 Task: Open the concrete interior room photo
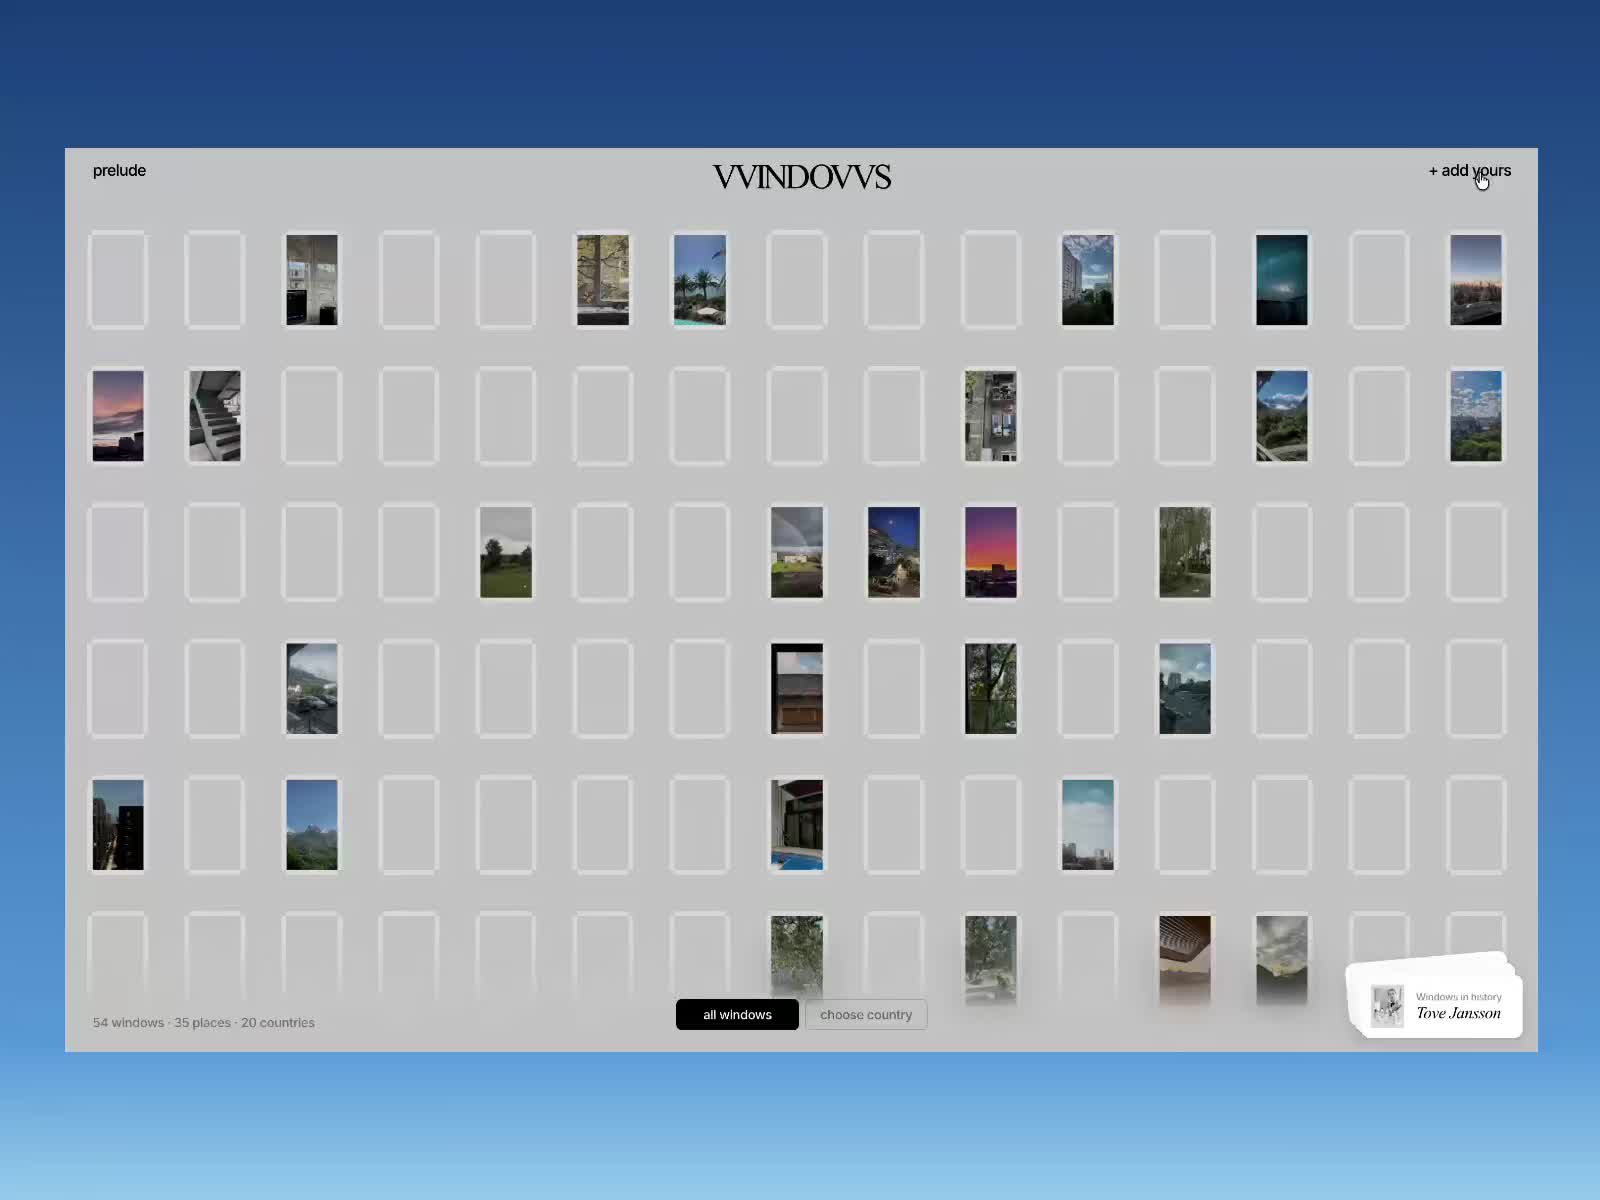[312, 280]
